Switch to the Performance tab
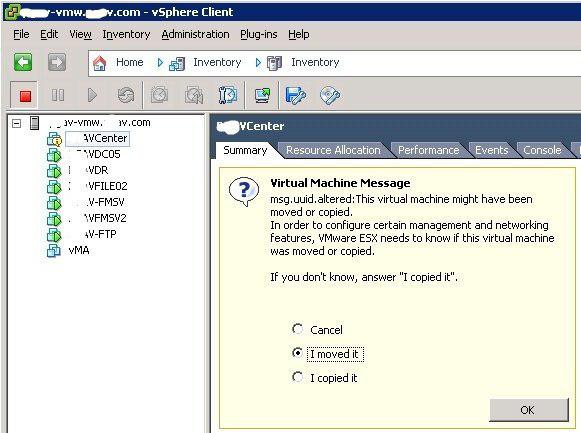This screenshot has height=433, width=581. click(x=428, y=150)
